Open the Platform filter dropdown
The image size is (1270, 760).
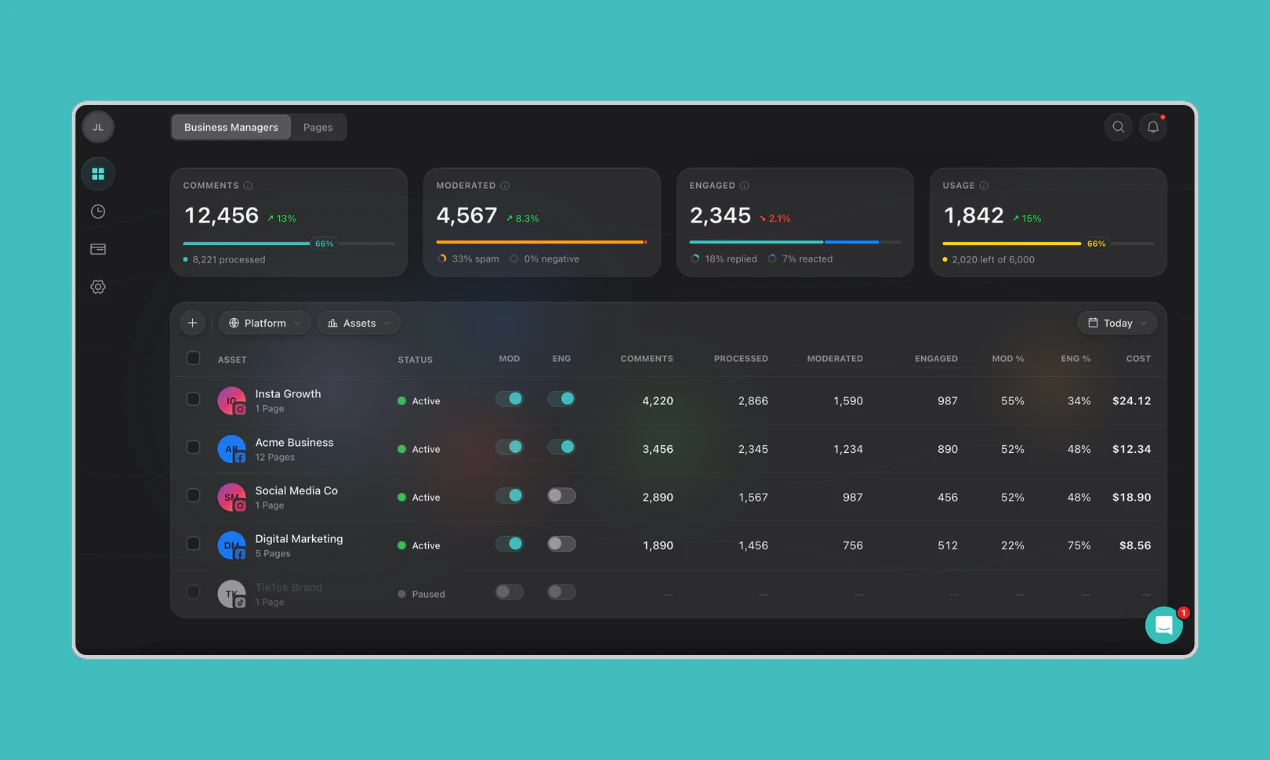pyautogui.click(x=263, y=322)
